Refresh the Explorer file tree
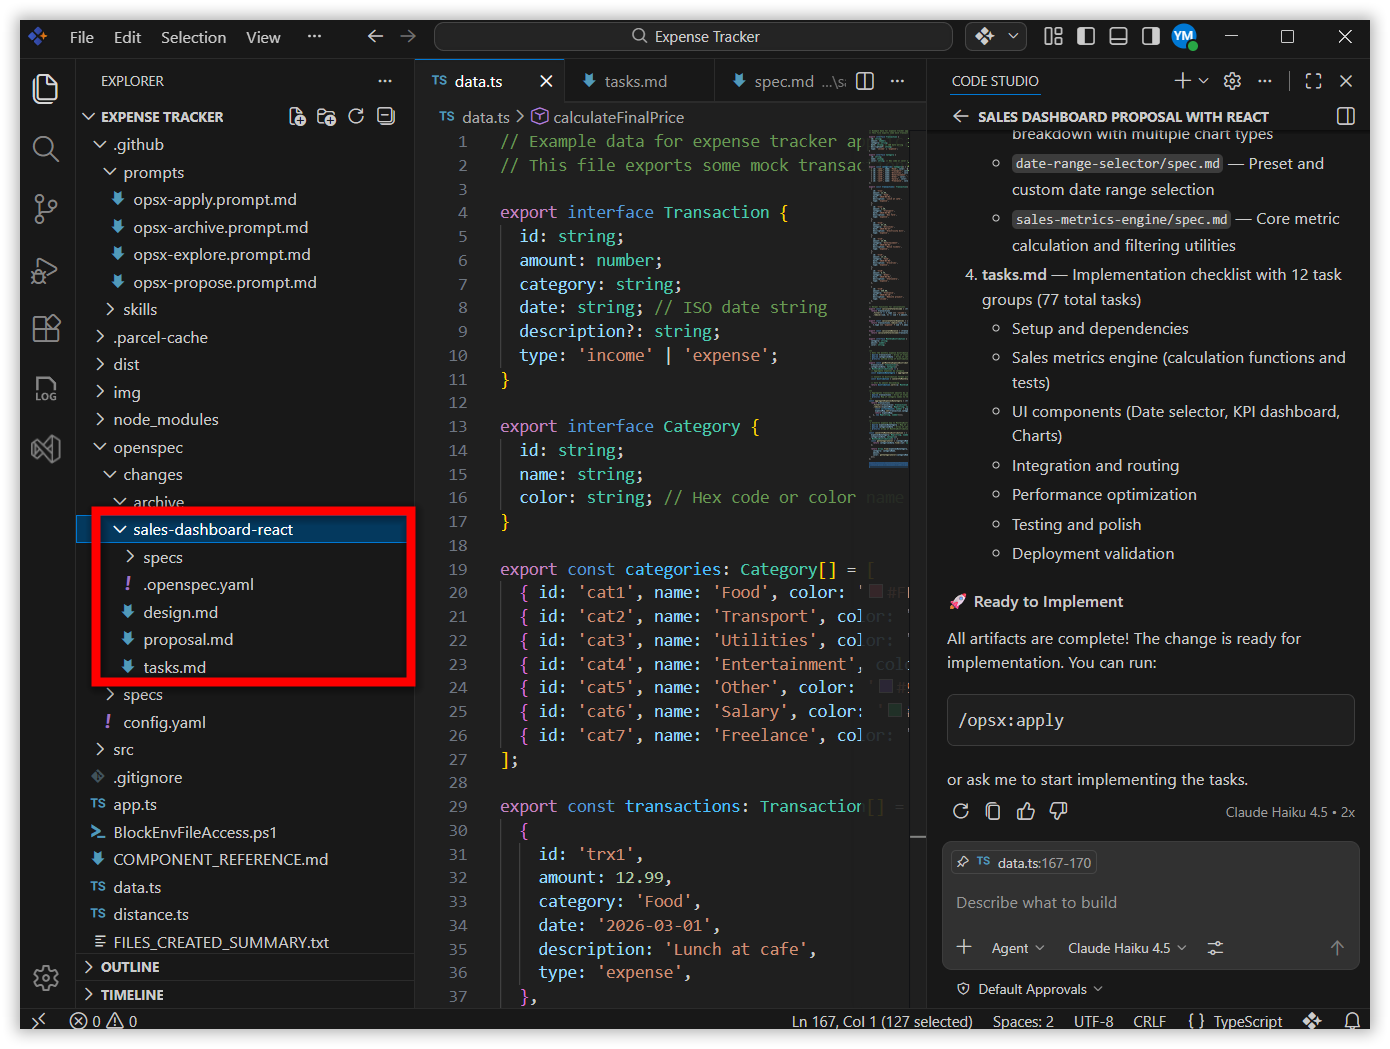The width and height of the screenshot is (1390, 1049). point(356,117)
